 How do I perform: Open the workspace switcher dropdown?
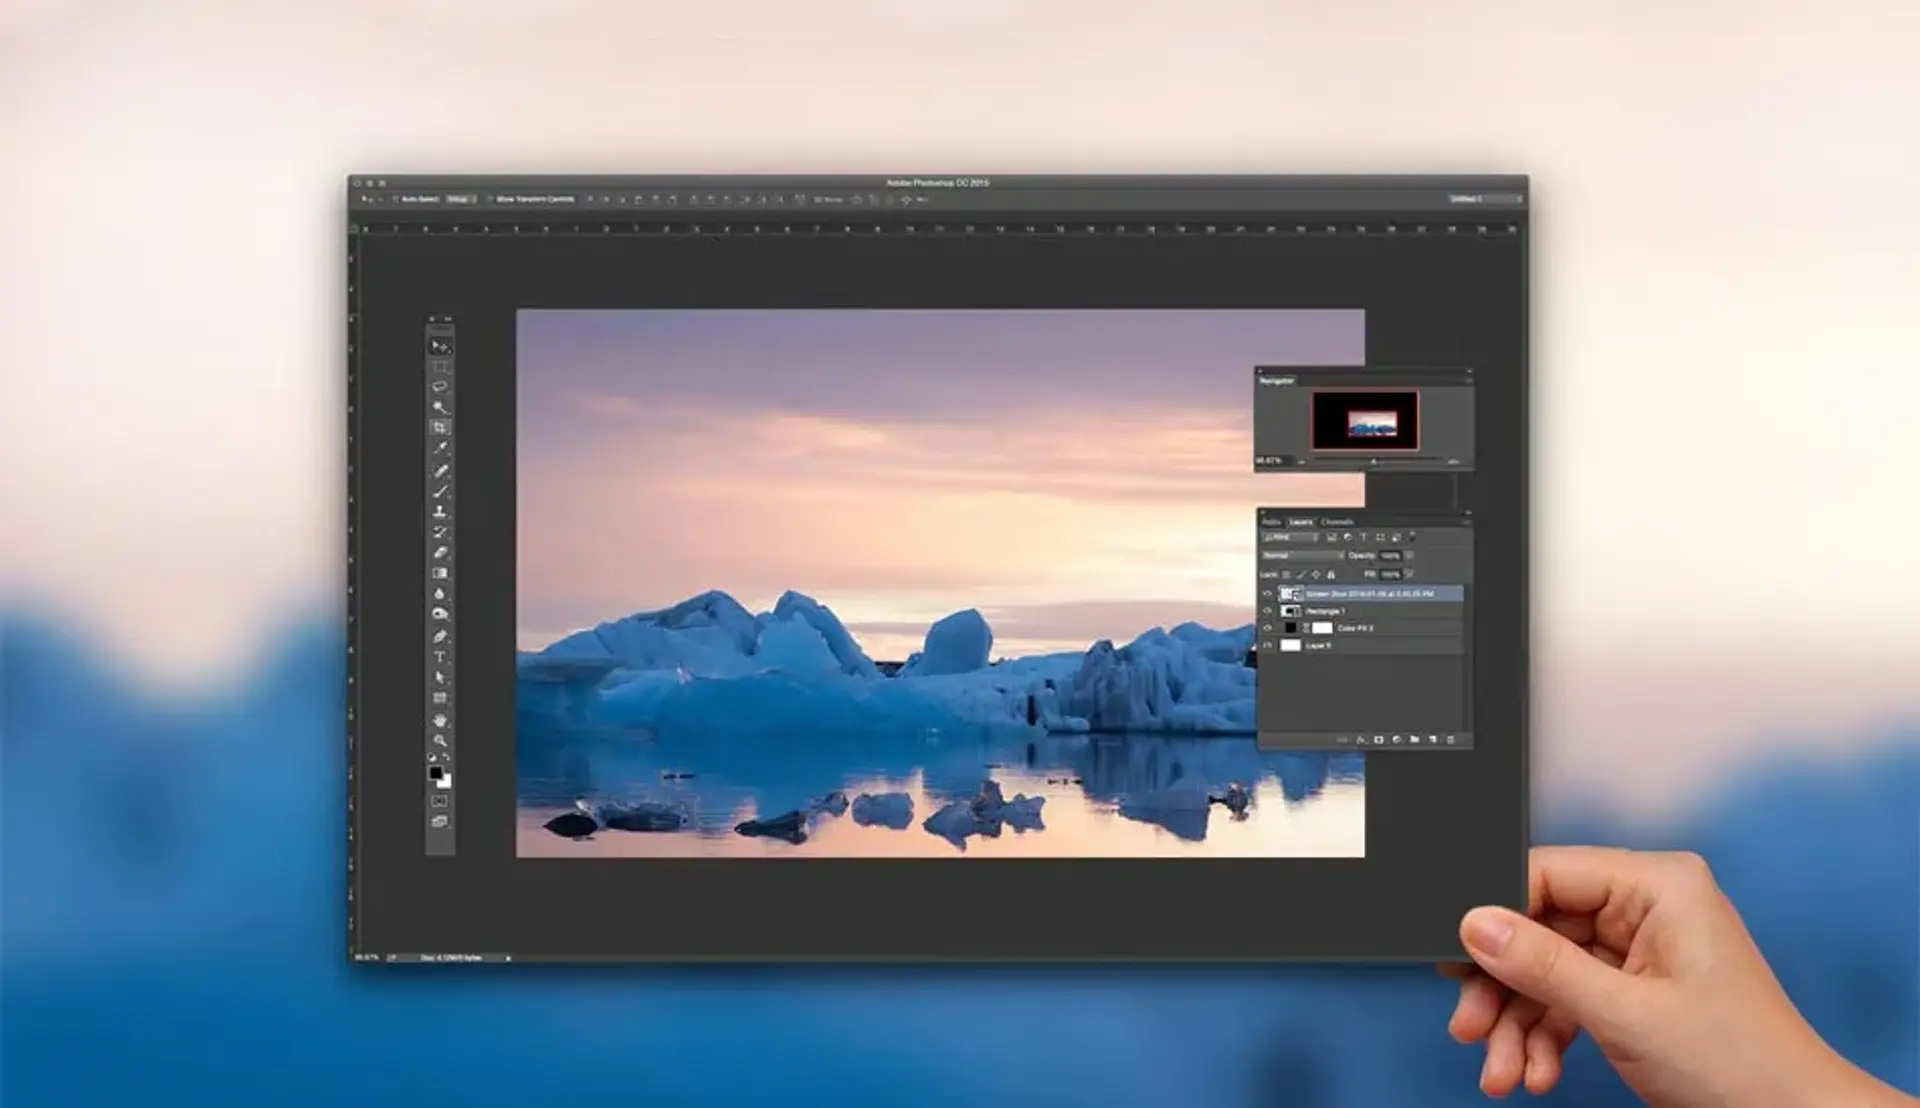(x=1485, y=199)
